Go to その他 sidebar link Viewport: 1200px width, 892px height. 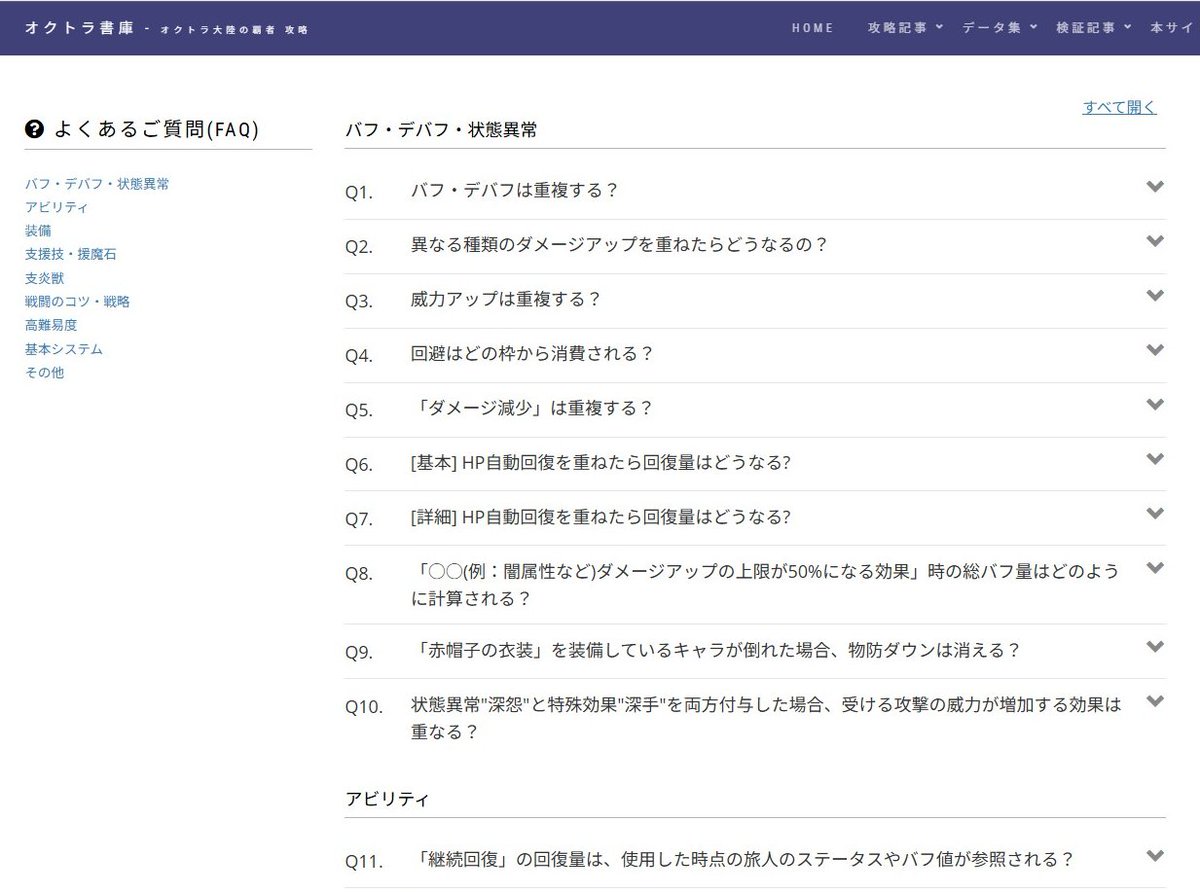tap(44, 373)
